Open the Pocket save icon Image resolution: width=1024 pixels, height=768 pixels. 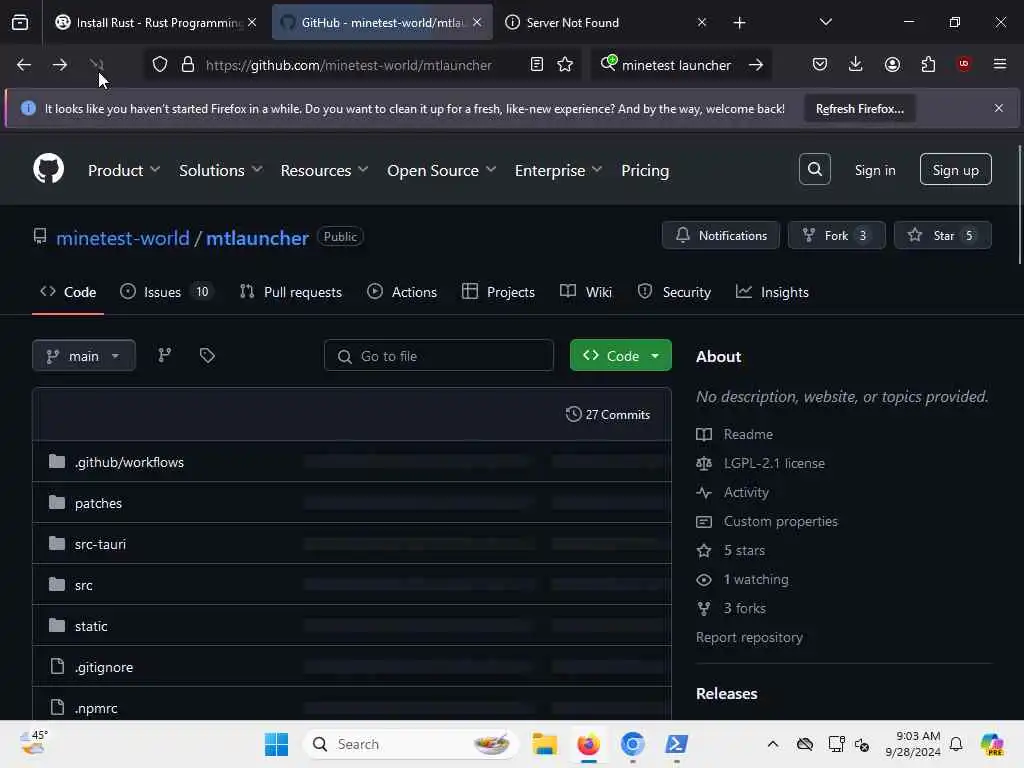tap(820, 64)
